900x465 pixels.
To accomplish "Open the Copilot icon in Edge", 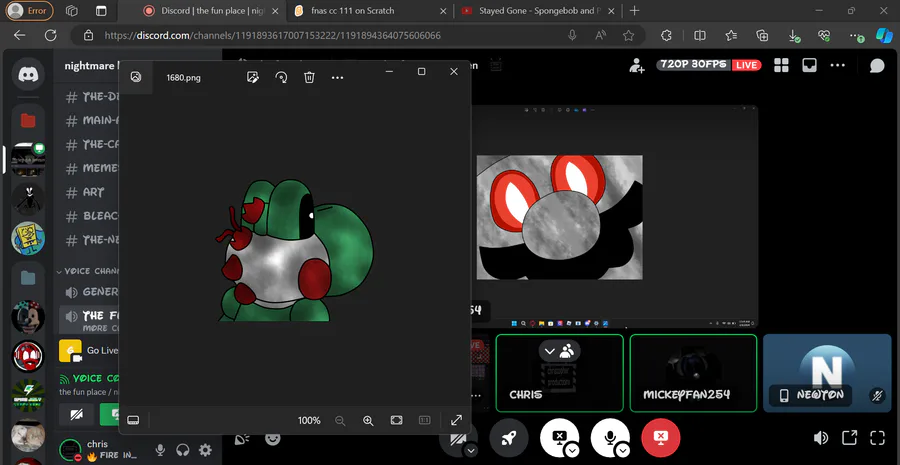I will tap(883, 36).
